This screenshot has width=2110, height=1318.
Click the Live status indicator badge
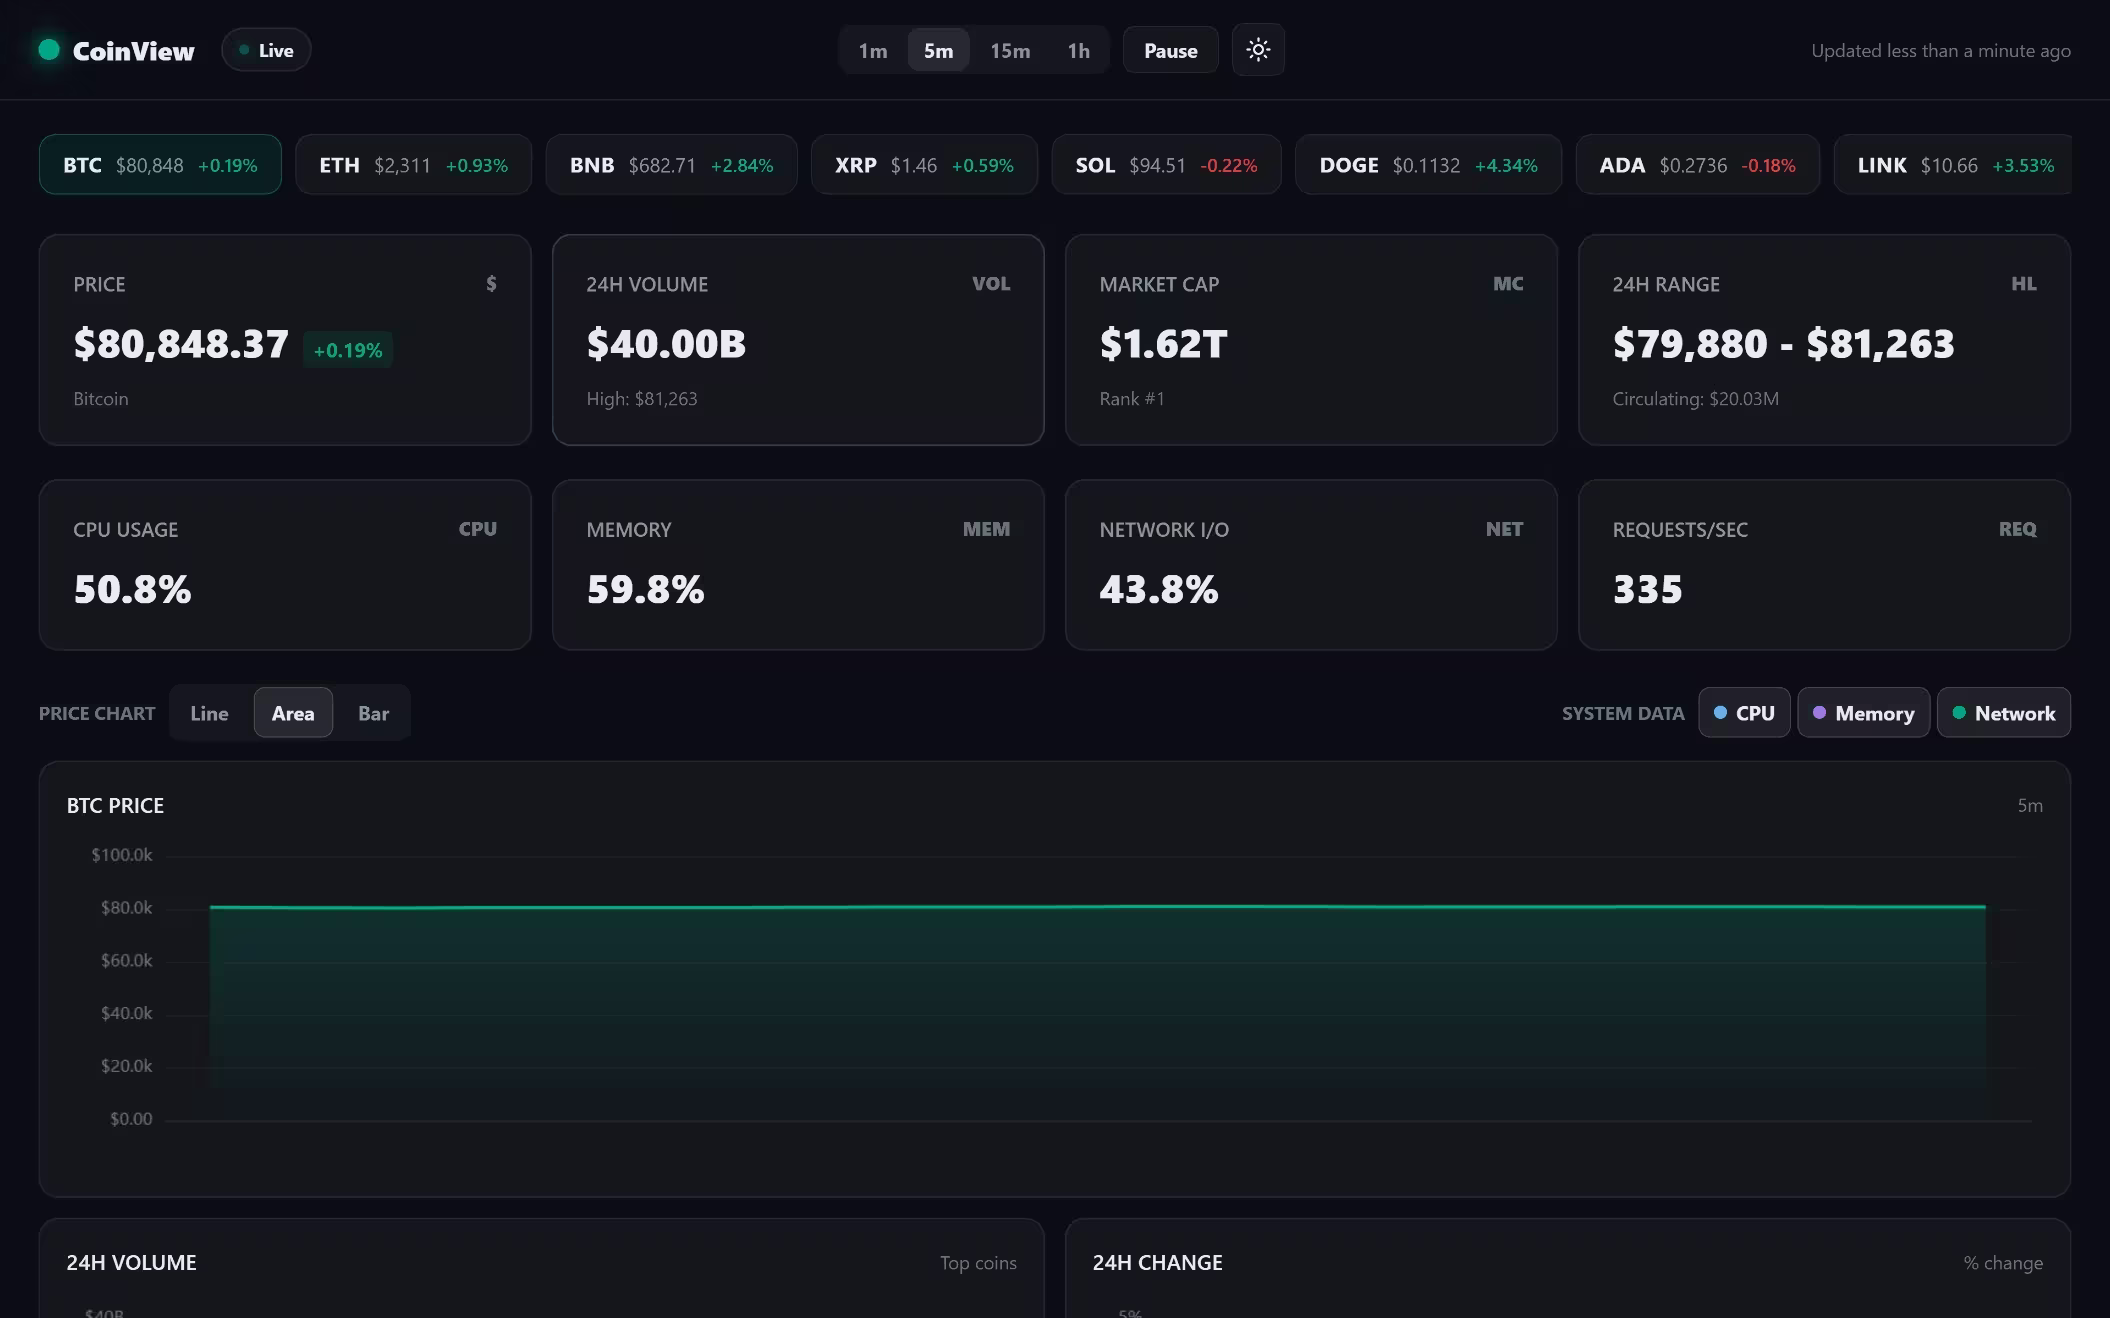click(266, 50)
